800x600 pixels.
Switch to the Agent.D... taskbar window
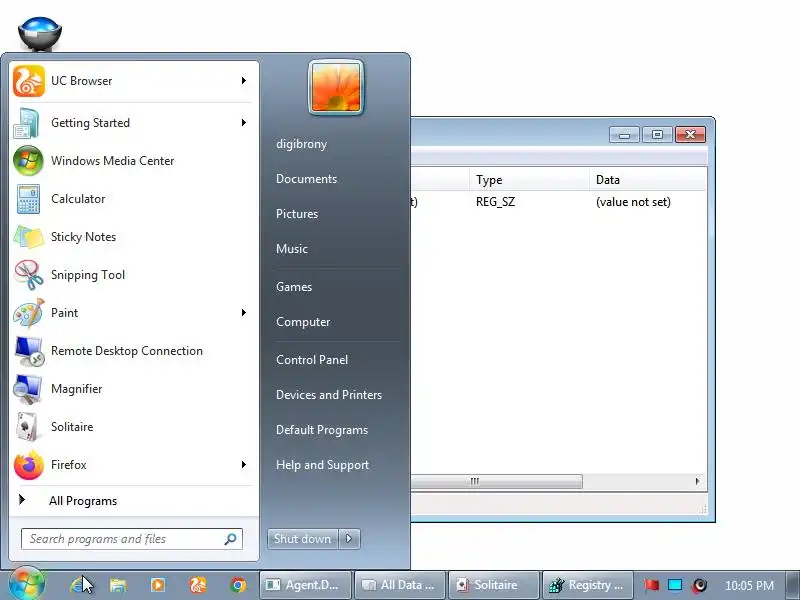(305, 585)
